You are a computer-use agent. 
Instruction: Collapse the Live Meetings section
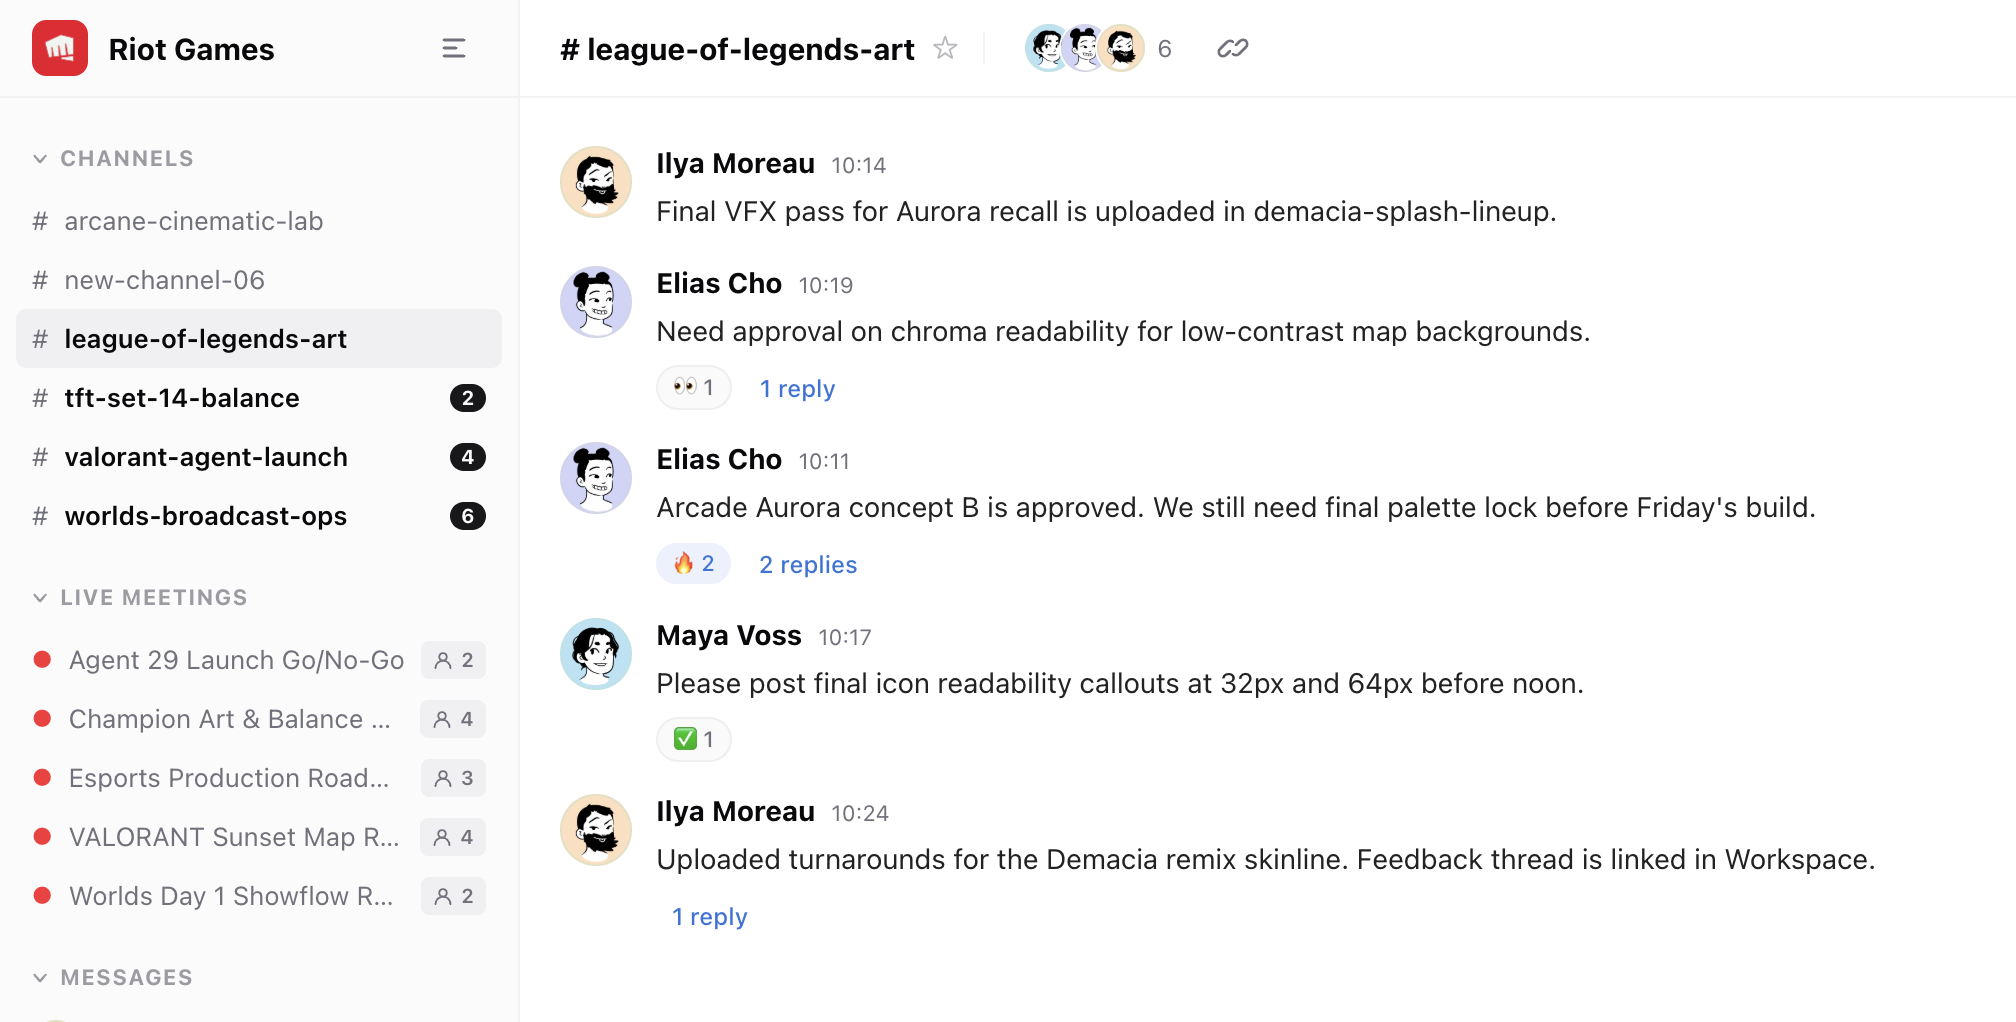[40, 598]
